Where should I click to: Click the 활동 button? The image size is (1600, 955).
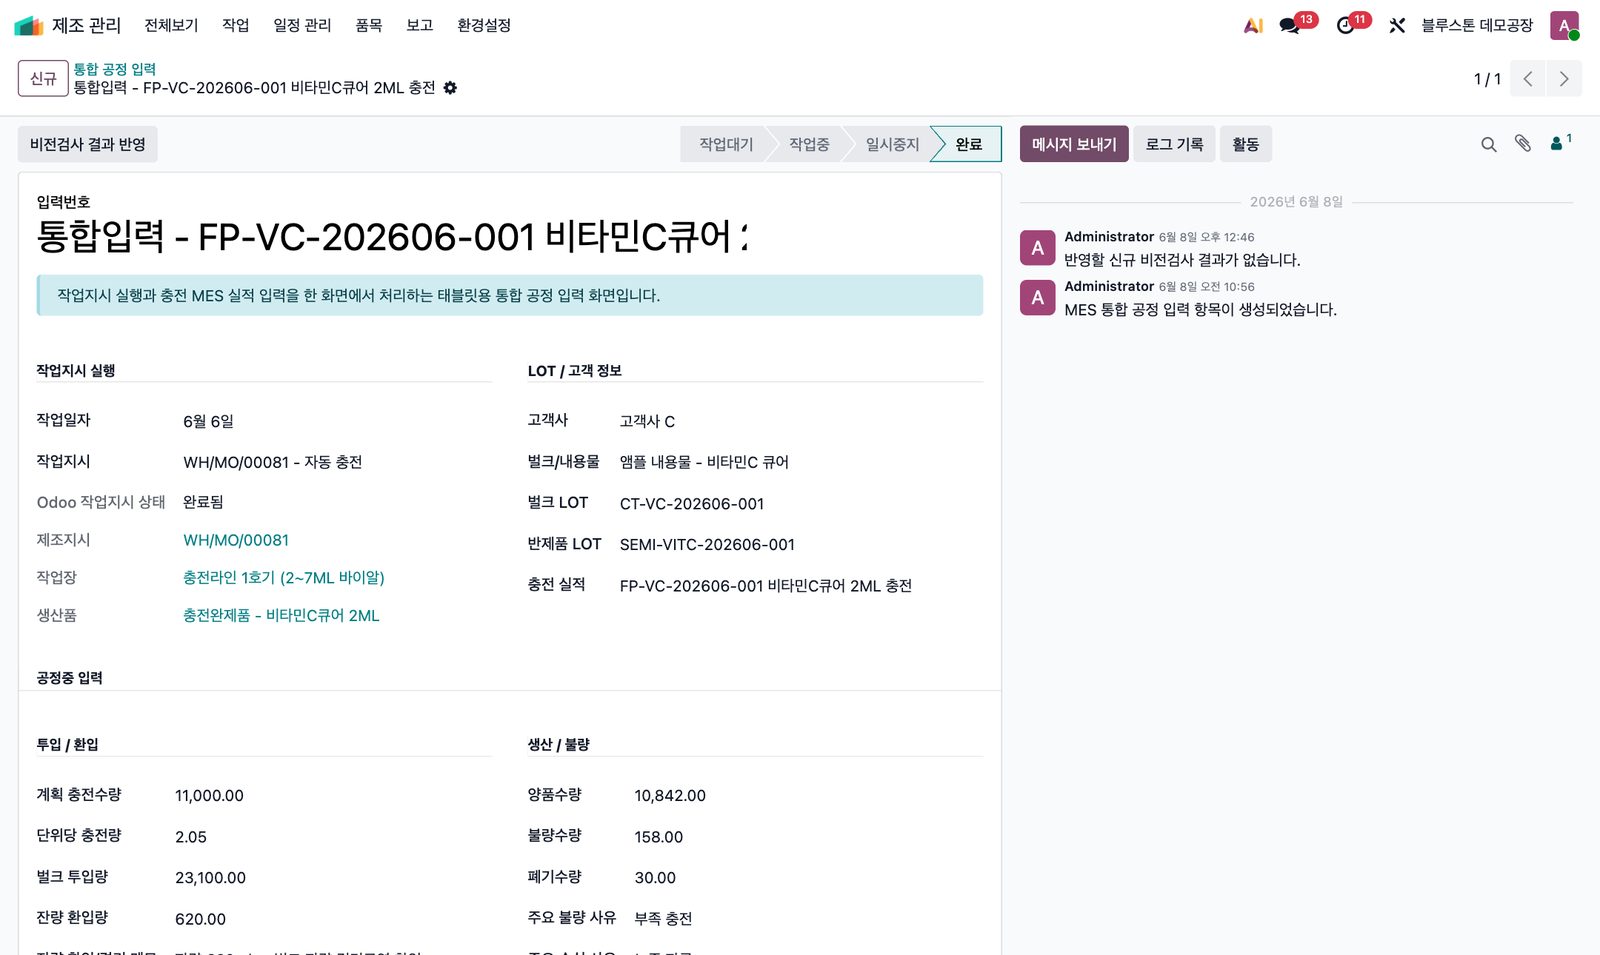point(1246,144)
